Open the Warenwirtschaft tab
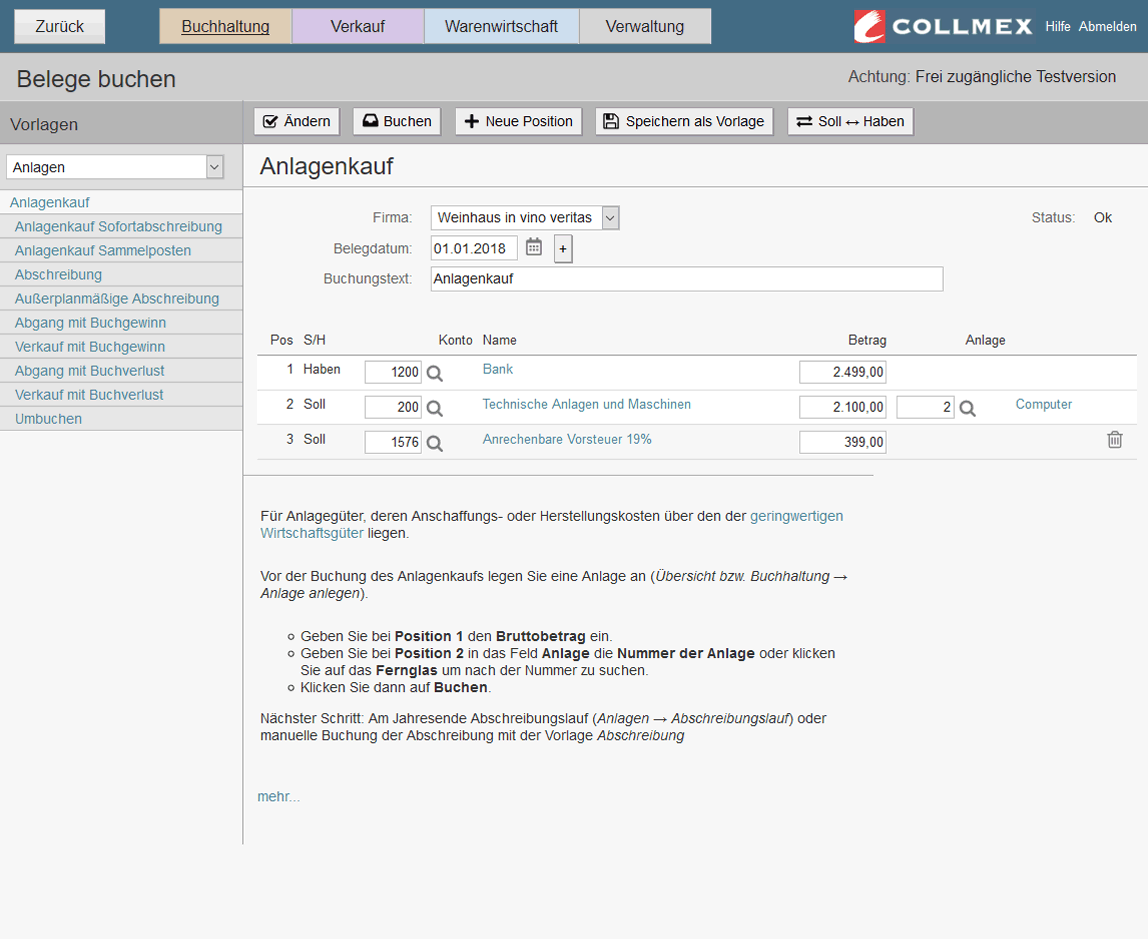This screenshot has height=939, width=1148. tap(502, 26)
